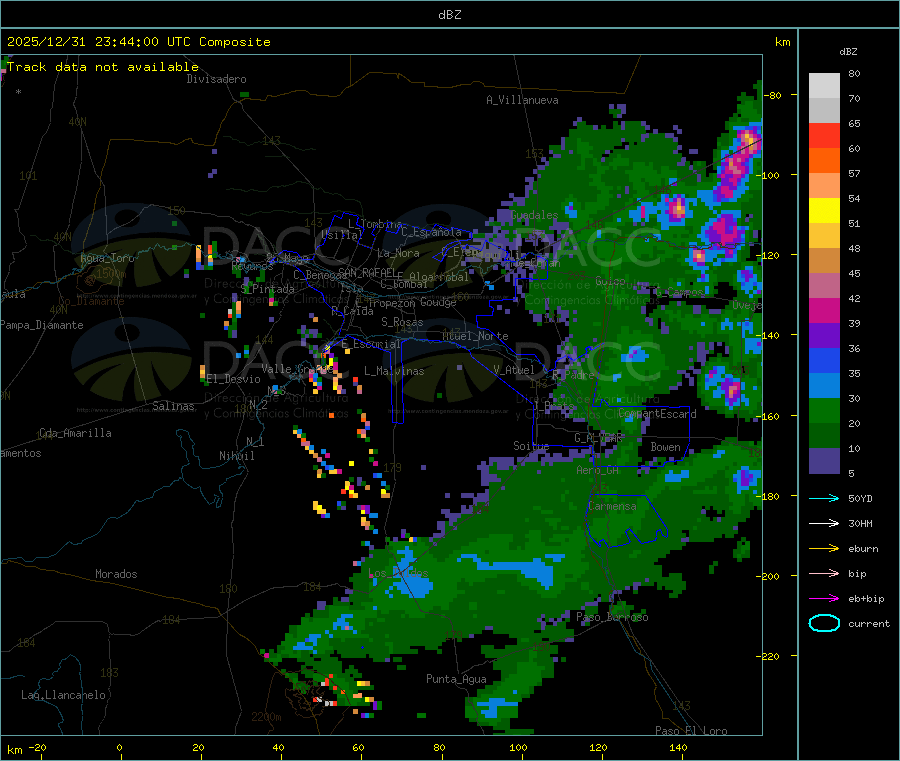Click the 'km' label at the top right of map
Screen dimensions: 900x761
[x=782, y=42]
